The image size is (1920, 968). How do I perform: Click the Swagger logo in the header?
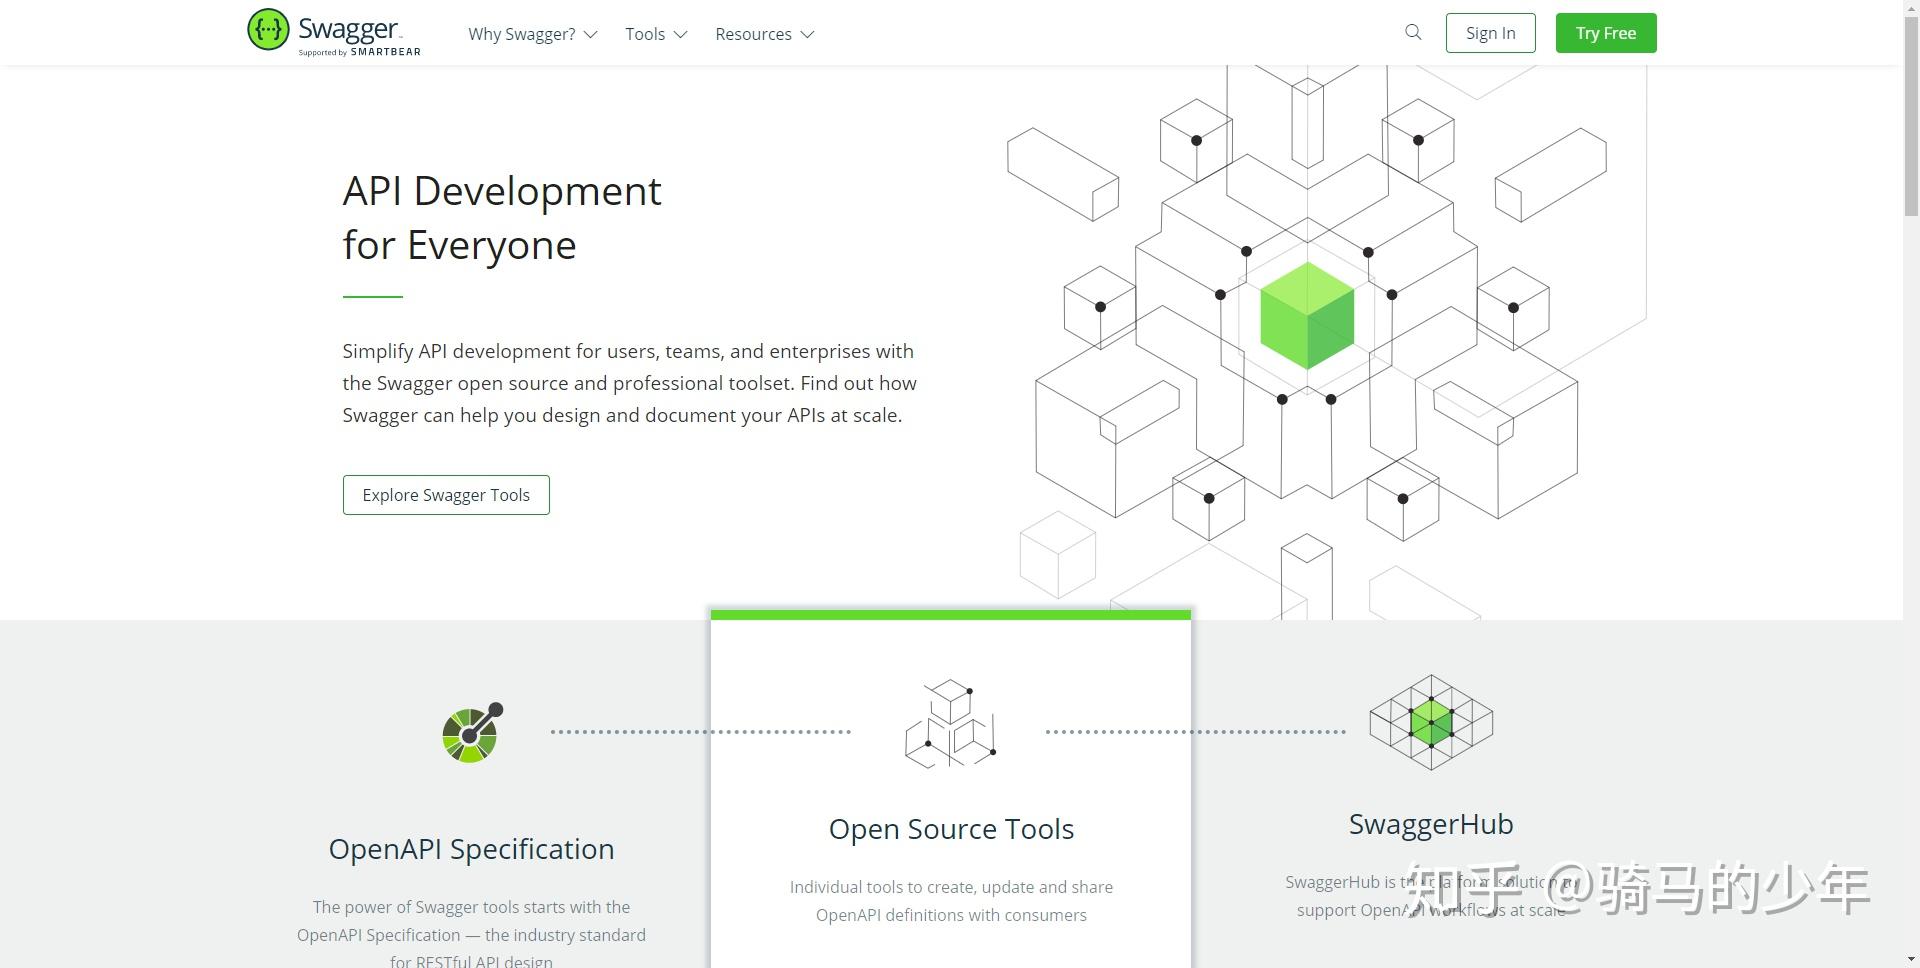pos(334,32)
